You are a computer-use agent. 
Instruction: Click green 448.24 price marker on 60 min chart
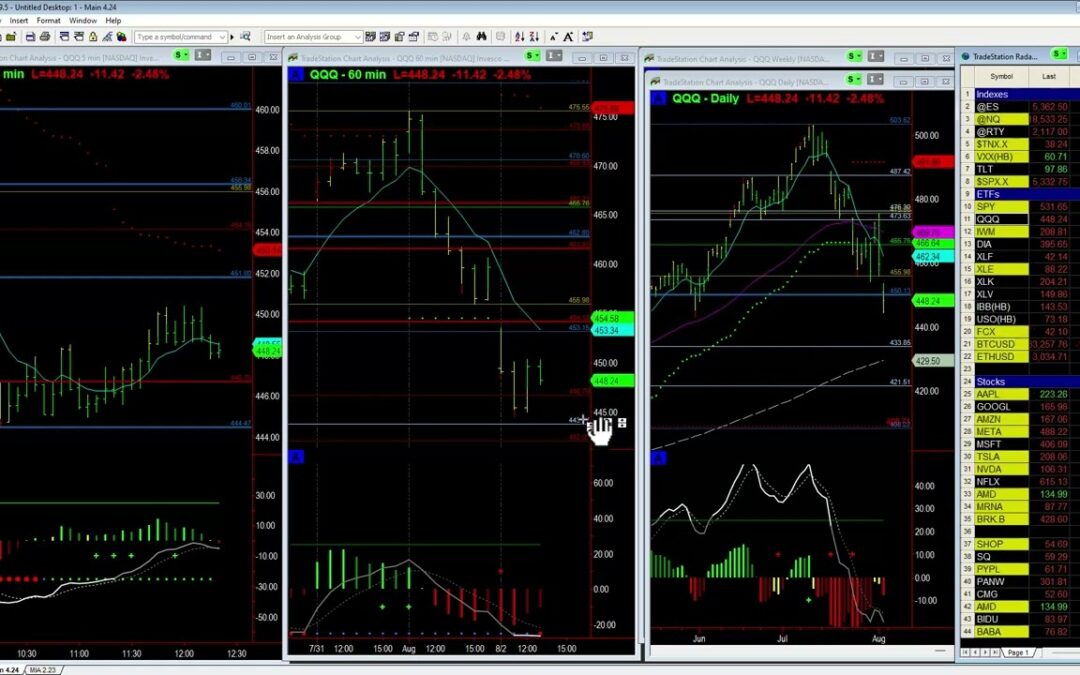612,381
